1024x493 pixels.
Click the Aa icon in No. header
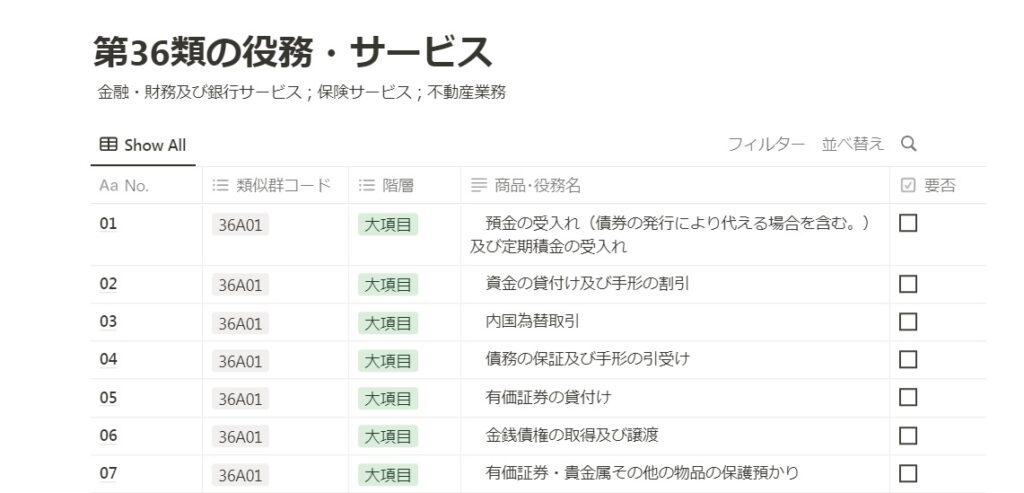click(108, 185)
